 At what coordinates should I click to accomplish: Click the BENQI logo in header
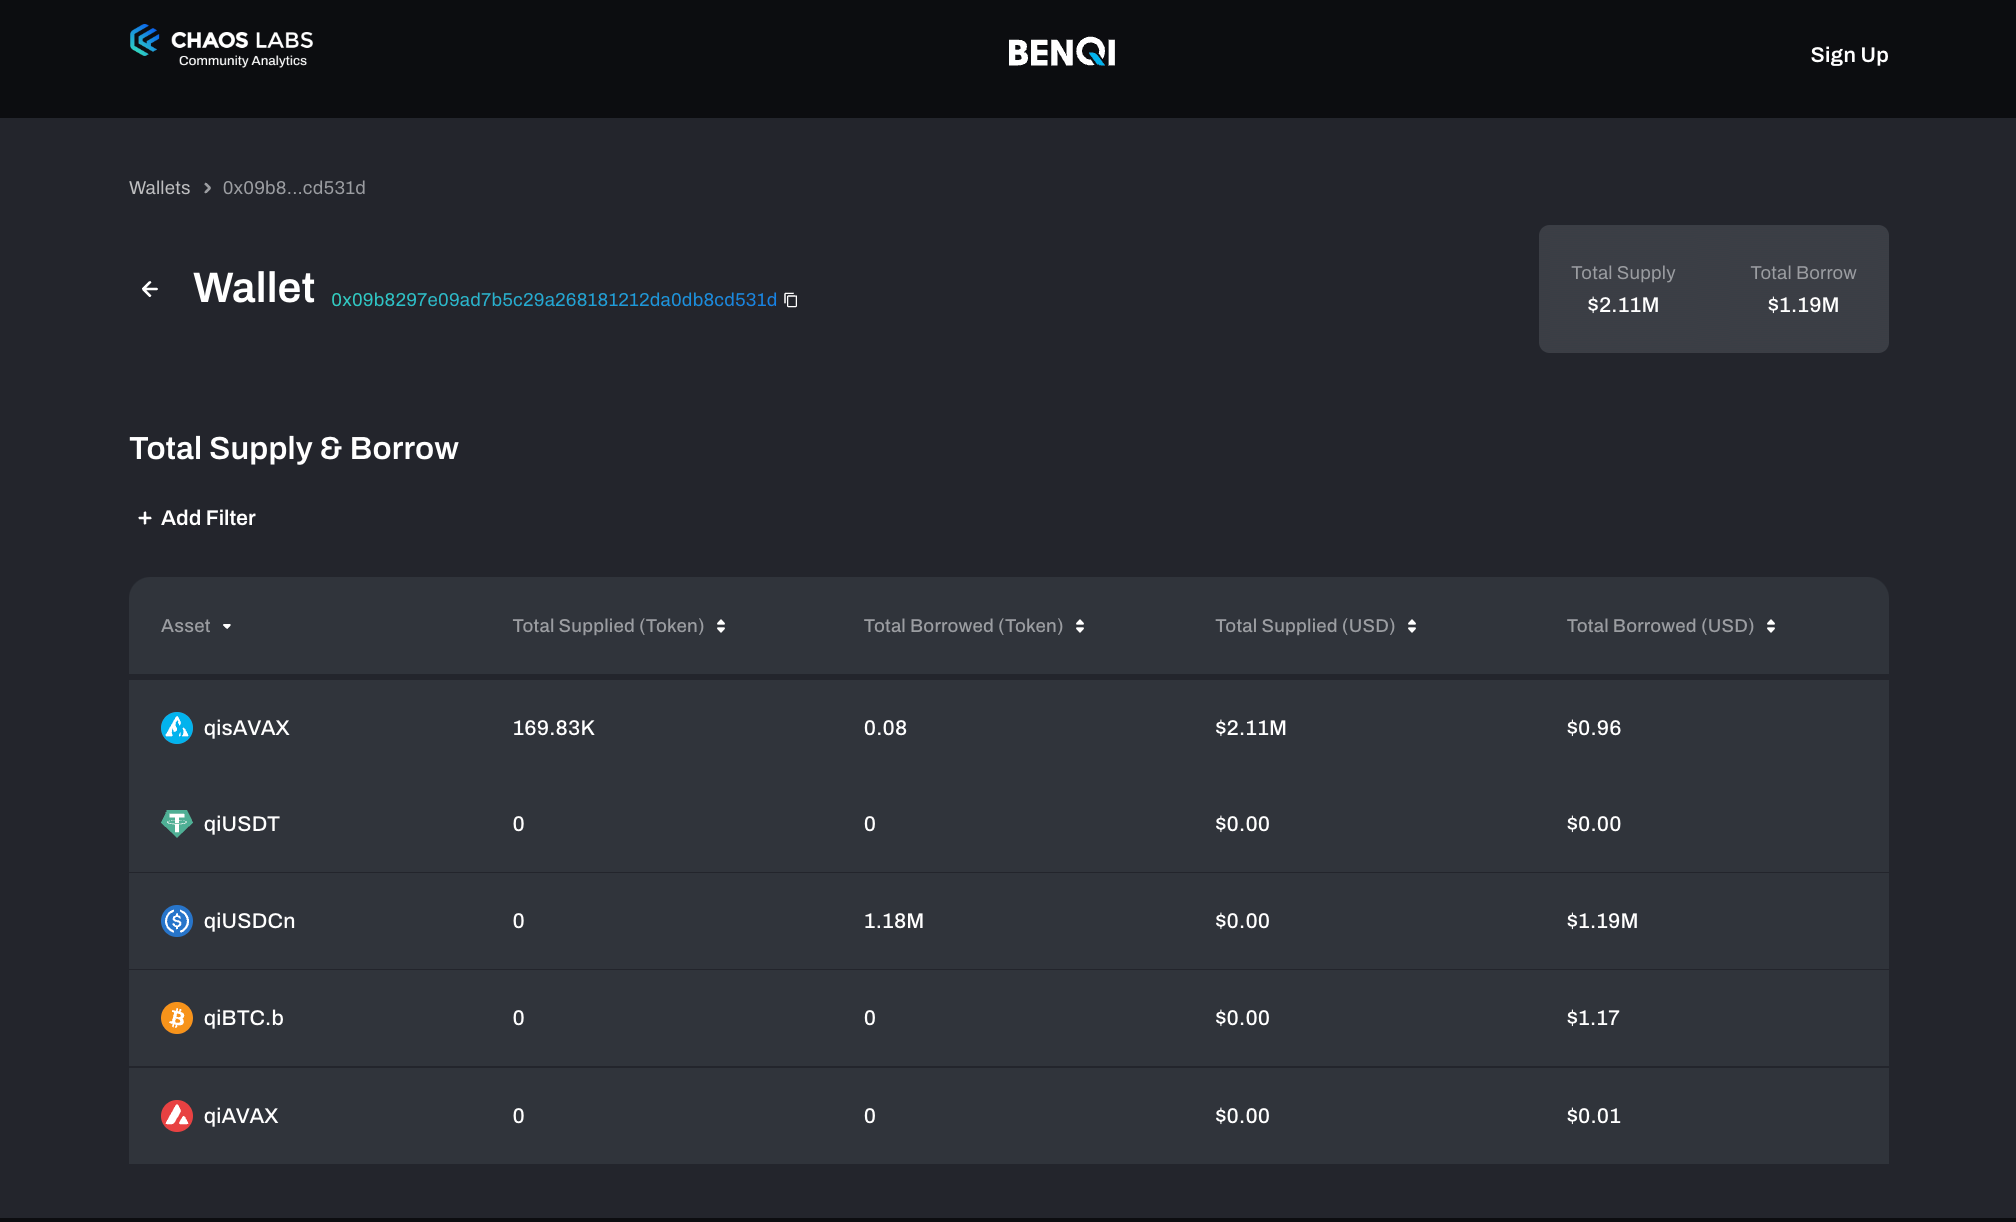coord(1061,53)
